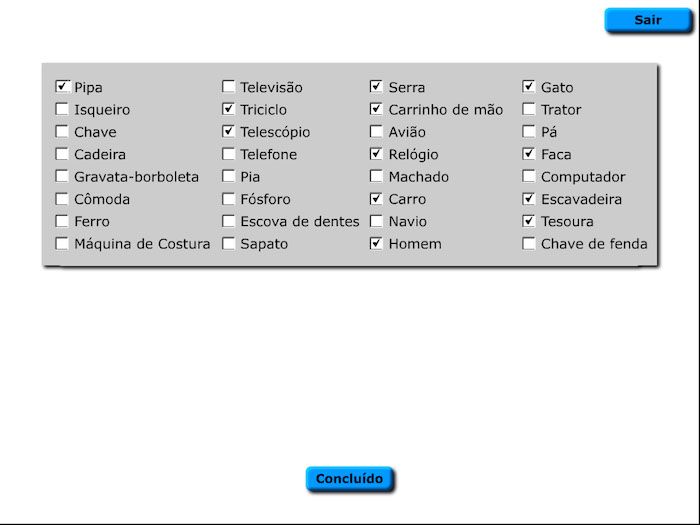
Task: Uncheck the Escavadeira checkbox
Action: coord(529,198)
